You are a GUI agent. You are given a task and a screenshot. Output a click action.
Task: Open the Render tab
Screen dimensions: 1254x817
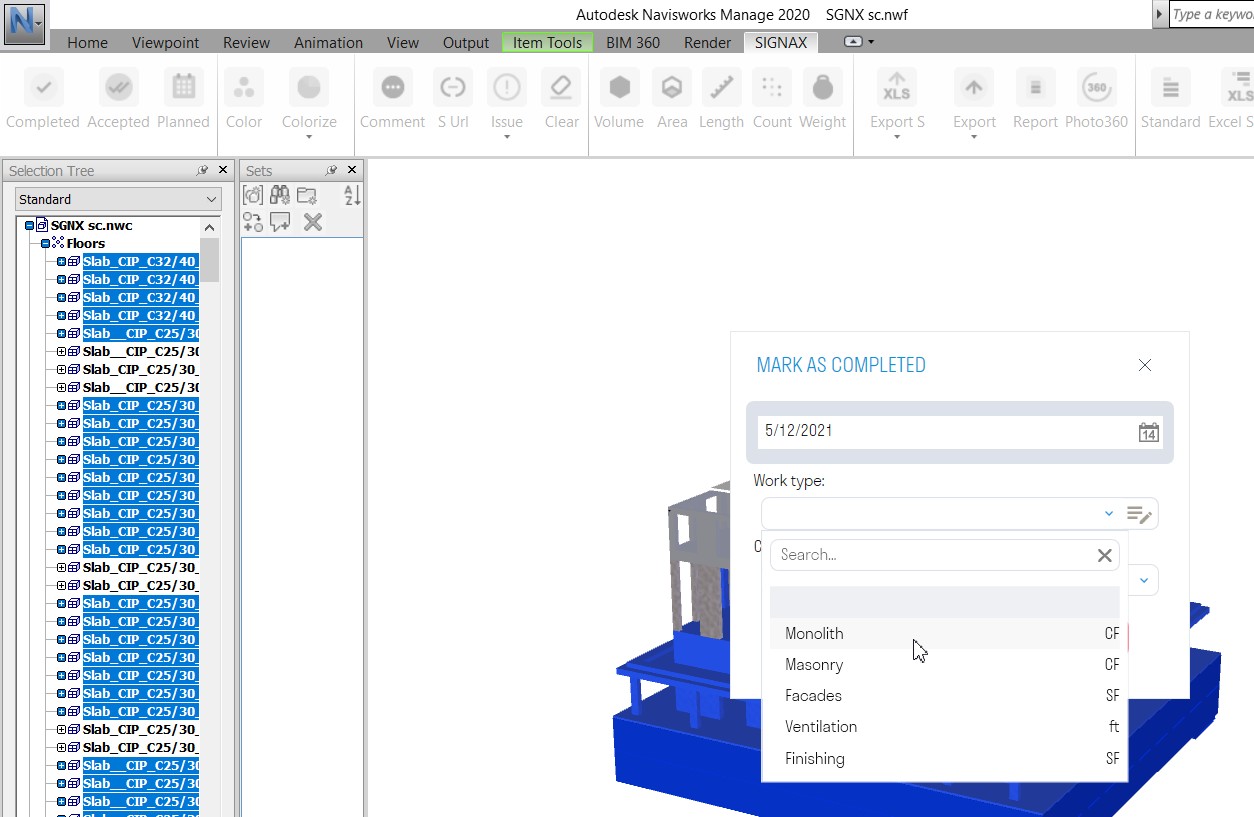pos(708,42)
